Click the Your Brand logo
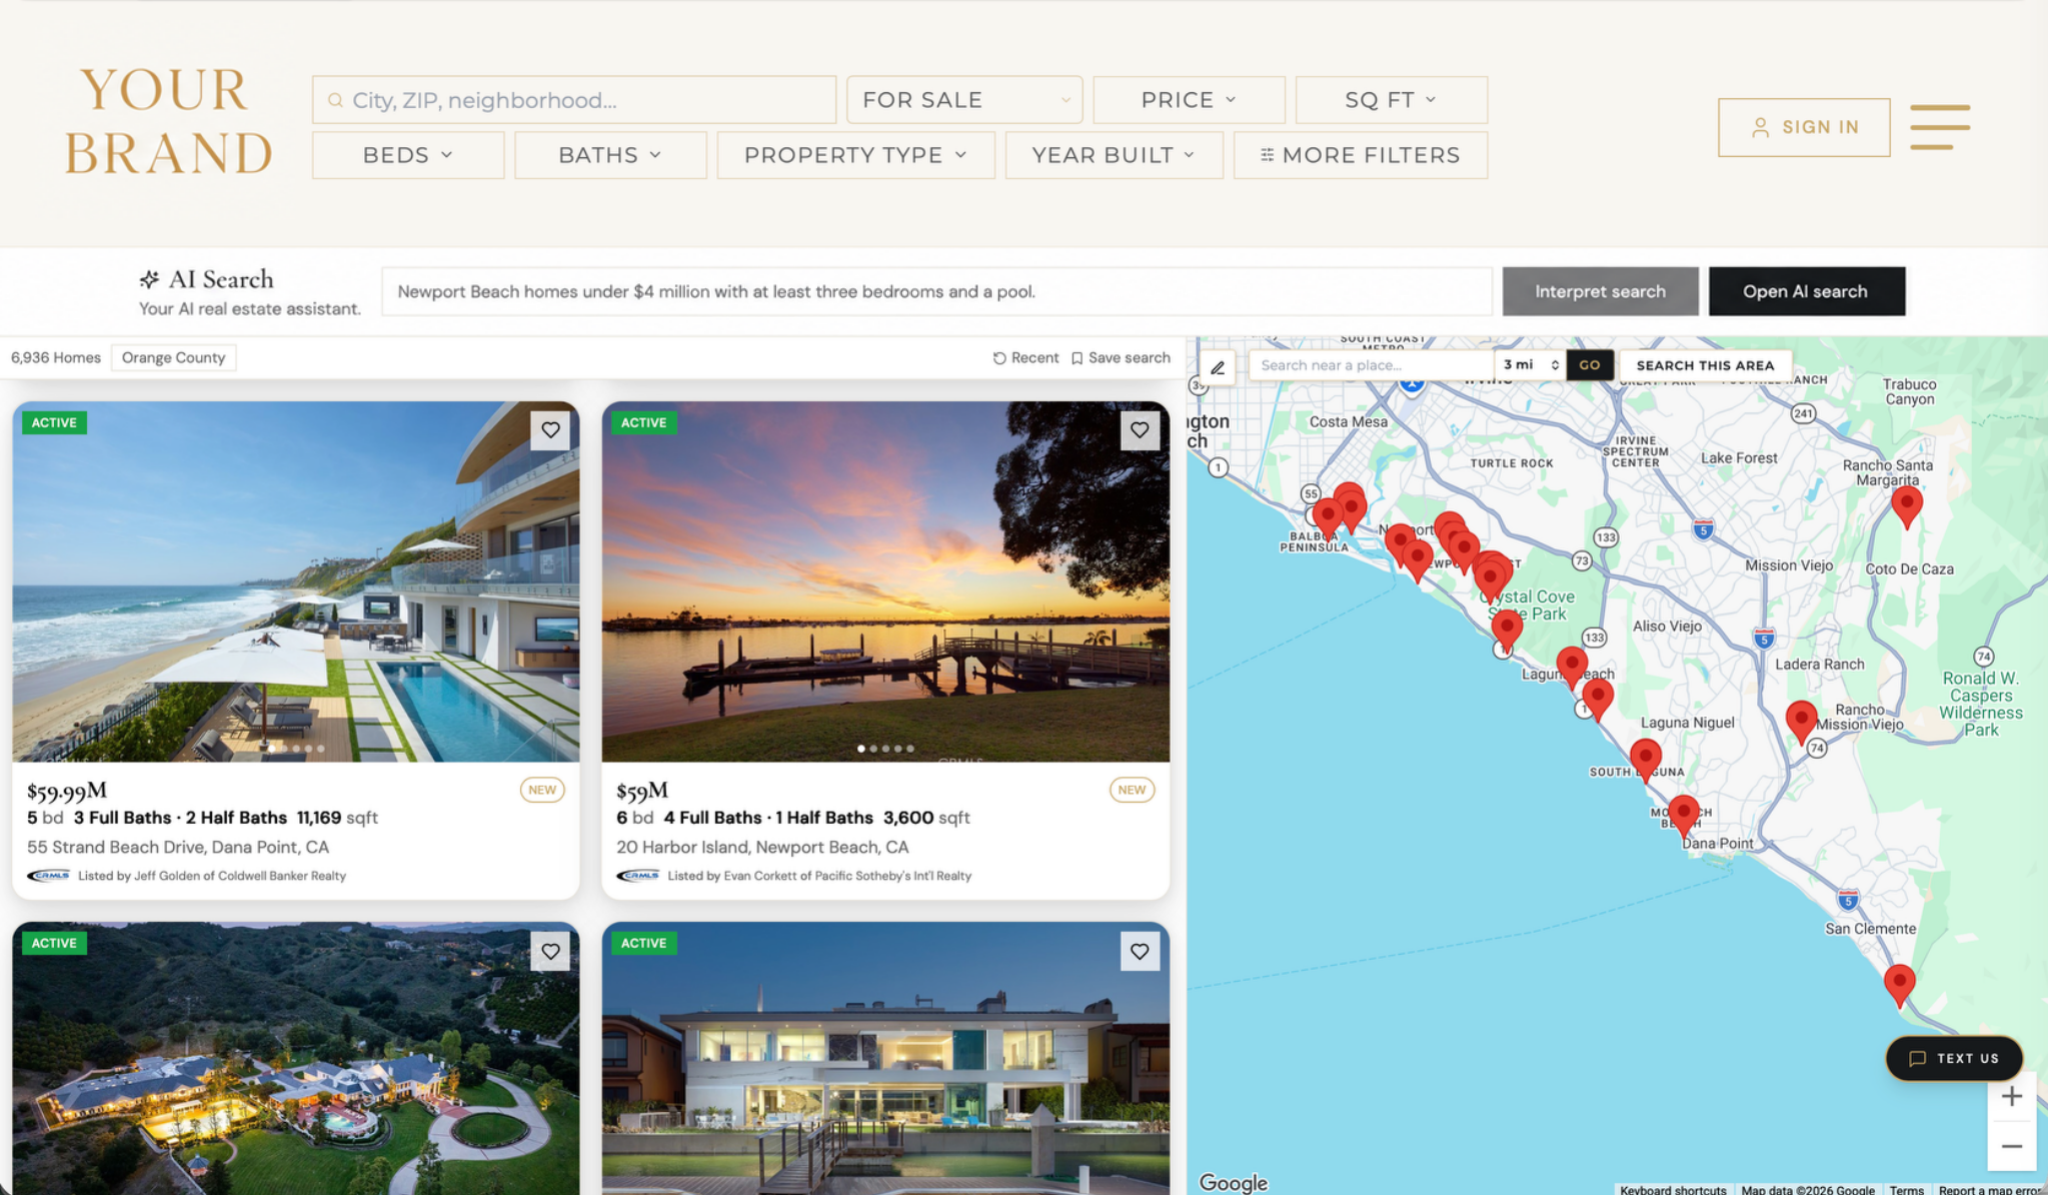 coord(168,122)
